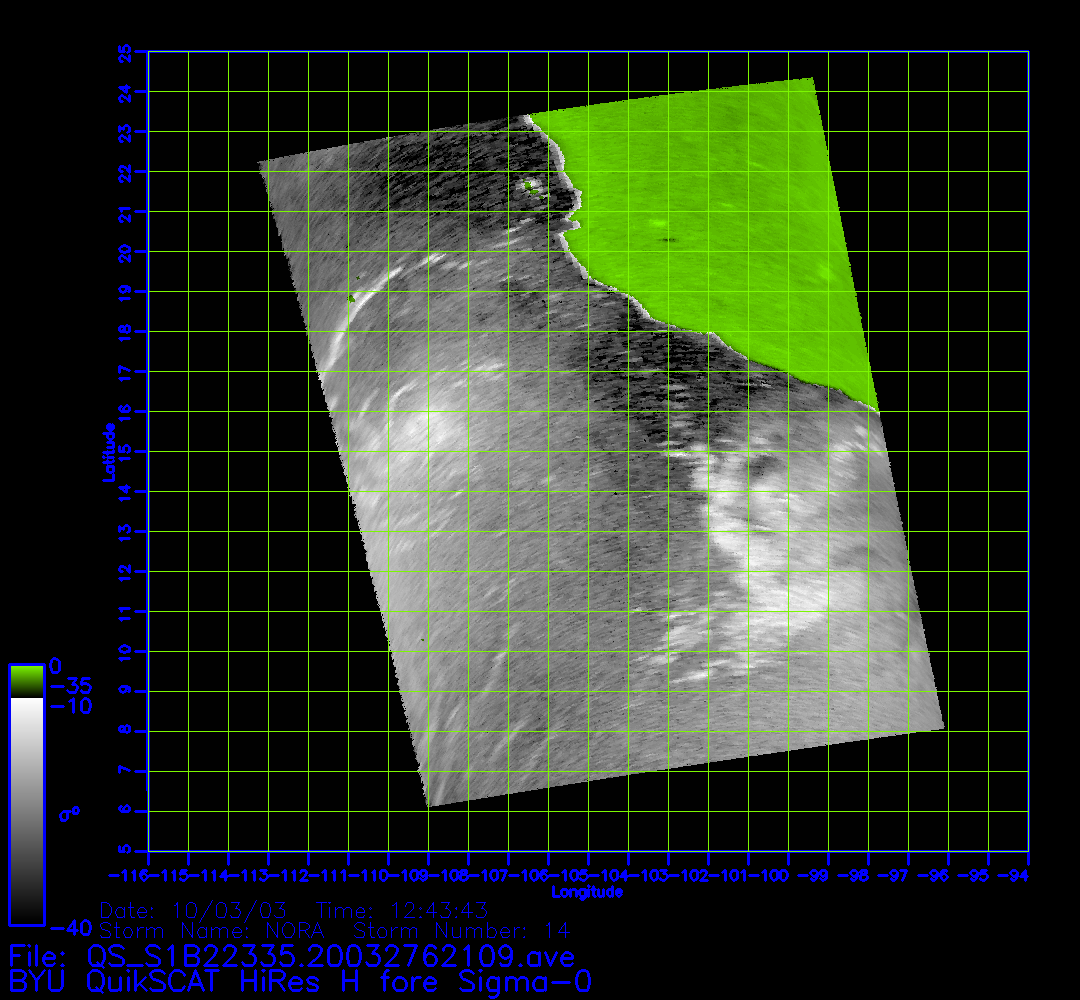Click the sigma-0 symbol beside the color bar
Viewport: 1080px width, 1000px height.
coord(69,814)
